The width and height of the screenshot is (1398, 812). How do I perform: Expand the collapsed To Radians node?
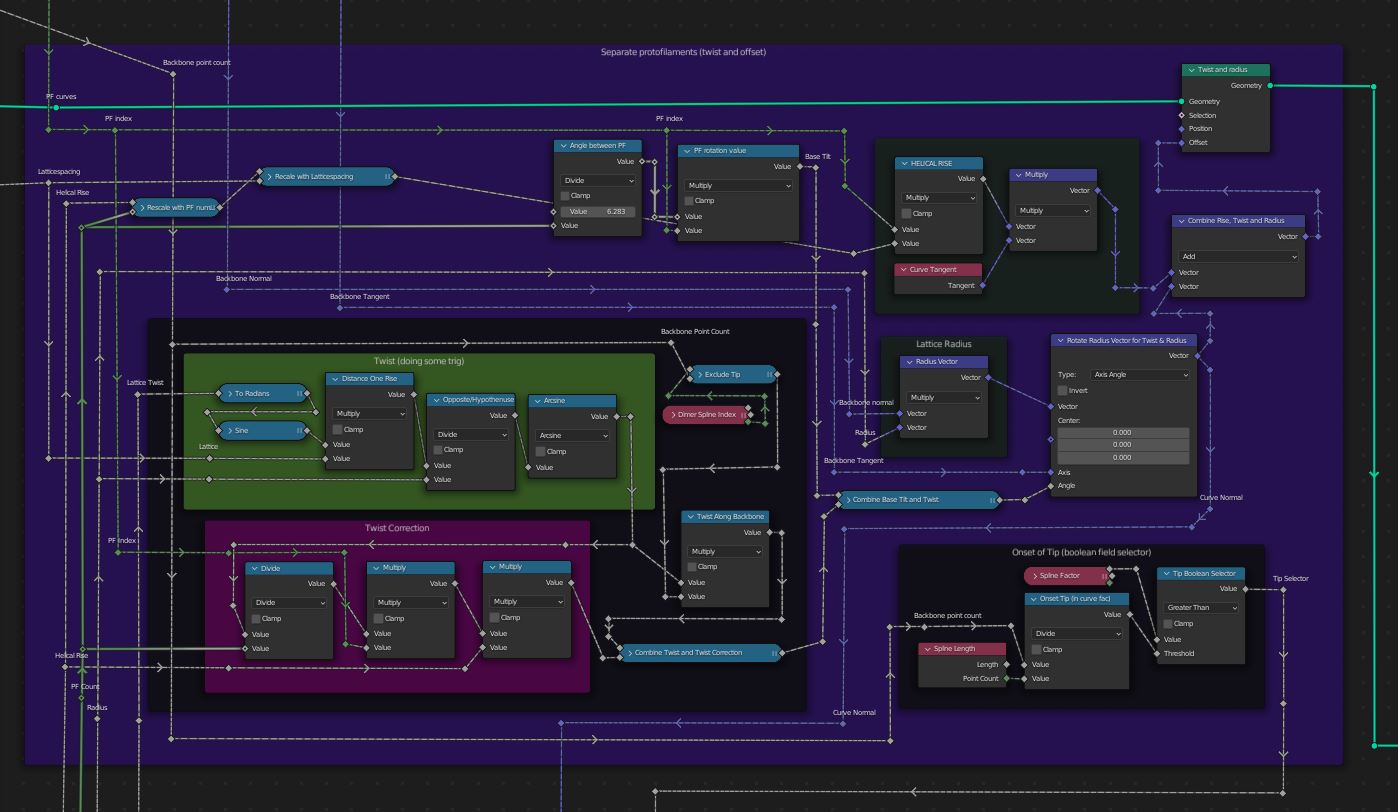pyautogui.click(x=228, y=394)
